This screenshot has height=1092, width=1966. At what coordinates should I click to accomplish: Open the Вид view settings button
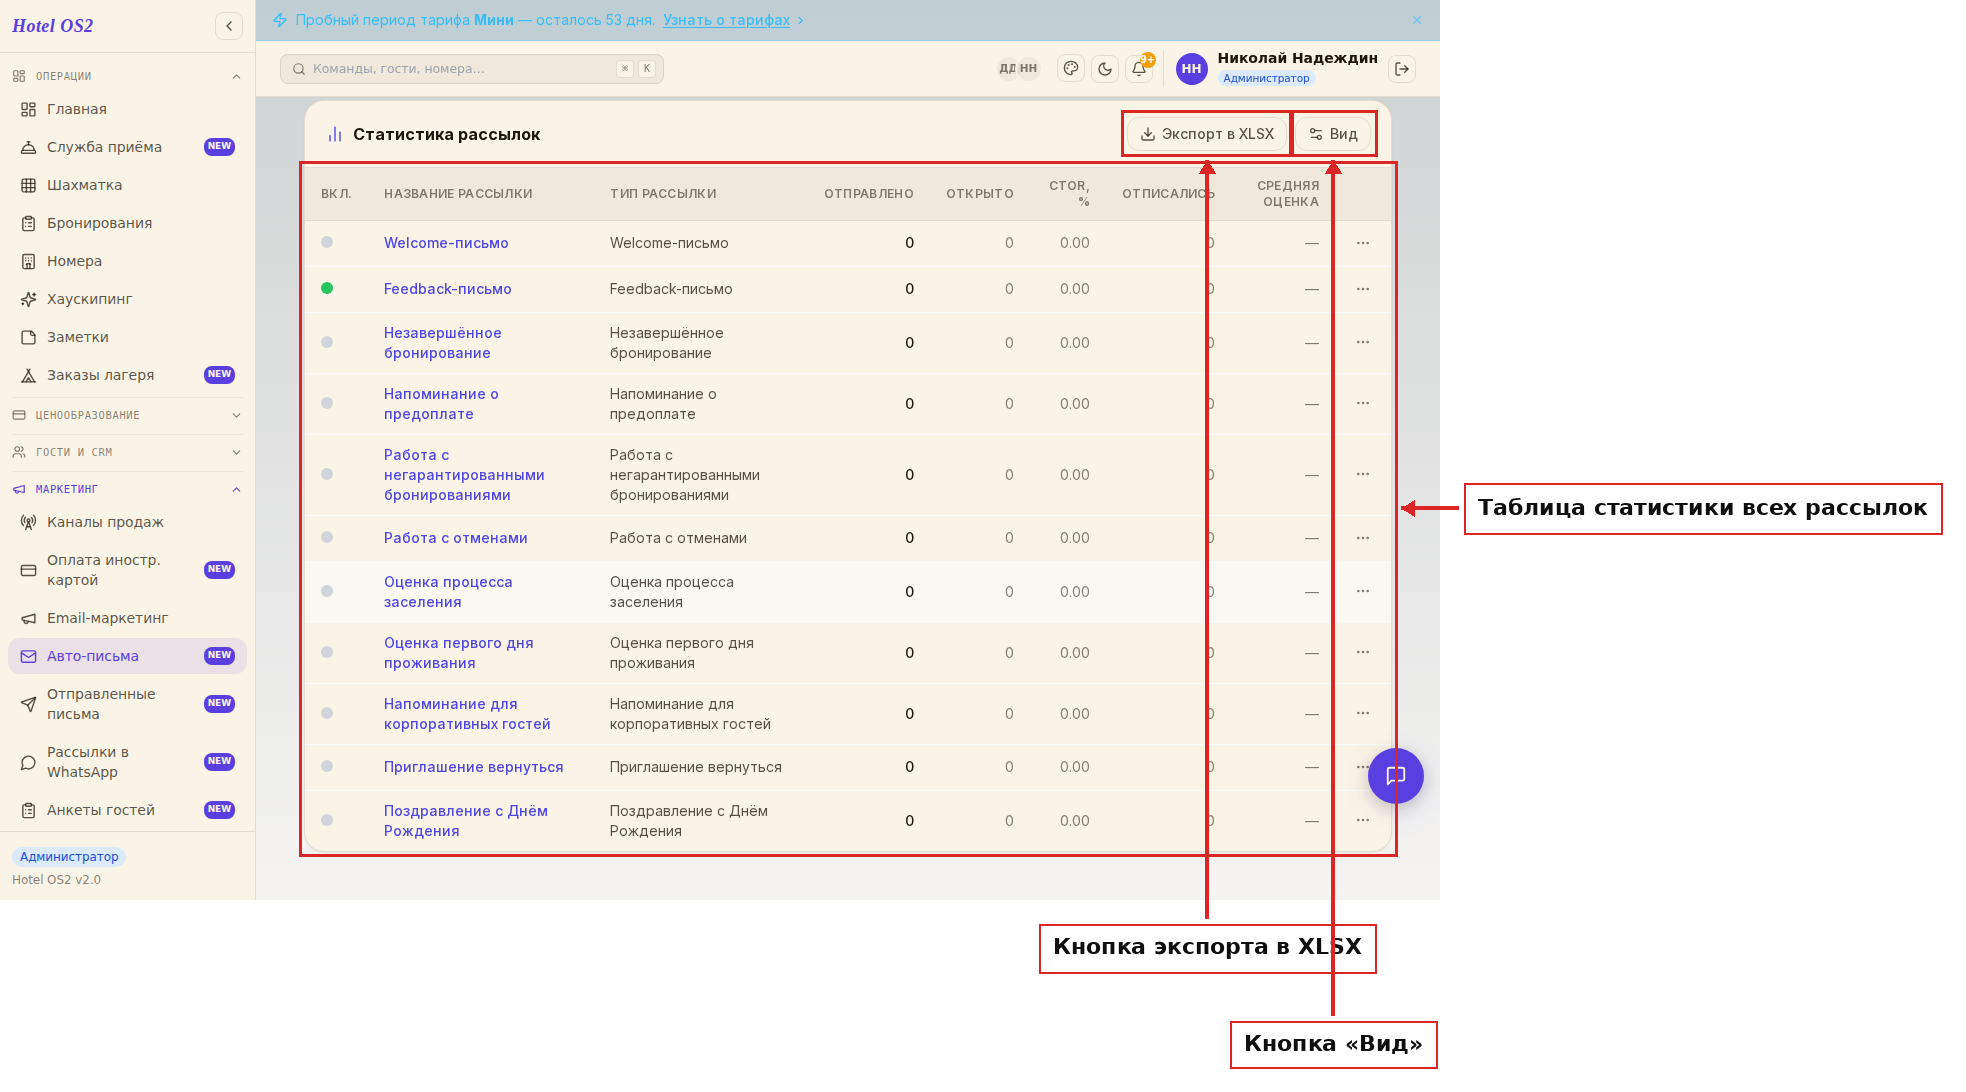[x=1333, y=134]
